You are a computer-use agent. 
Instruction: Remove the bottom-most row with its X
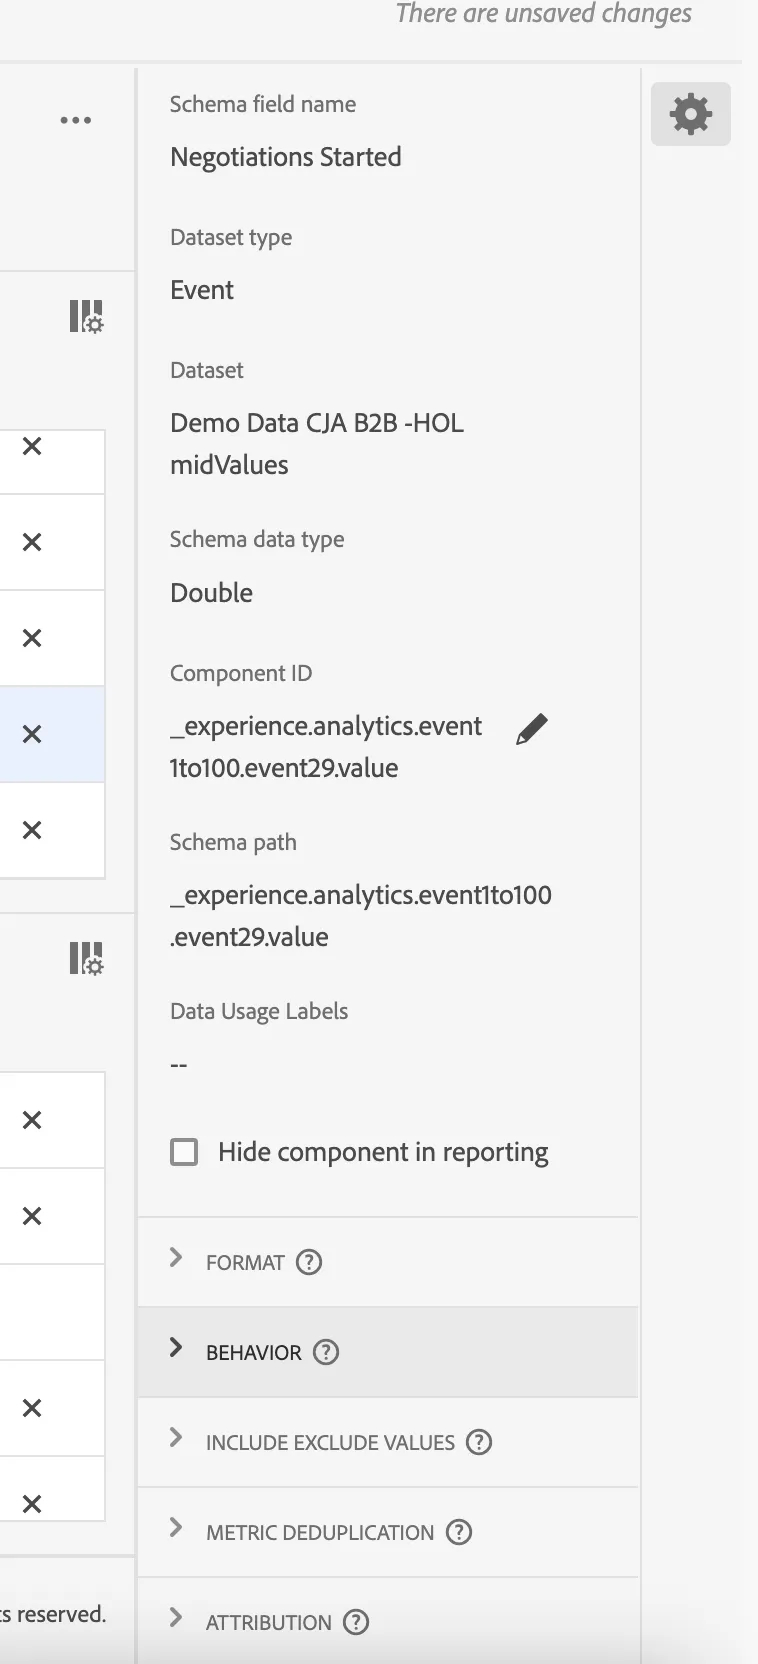[x=32, y=1504]
